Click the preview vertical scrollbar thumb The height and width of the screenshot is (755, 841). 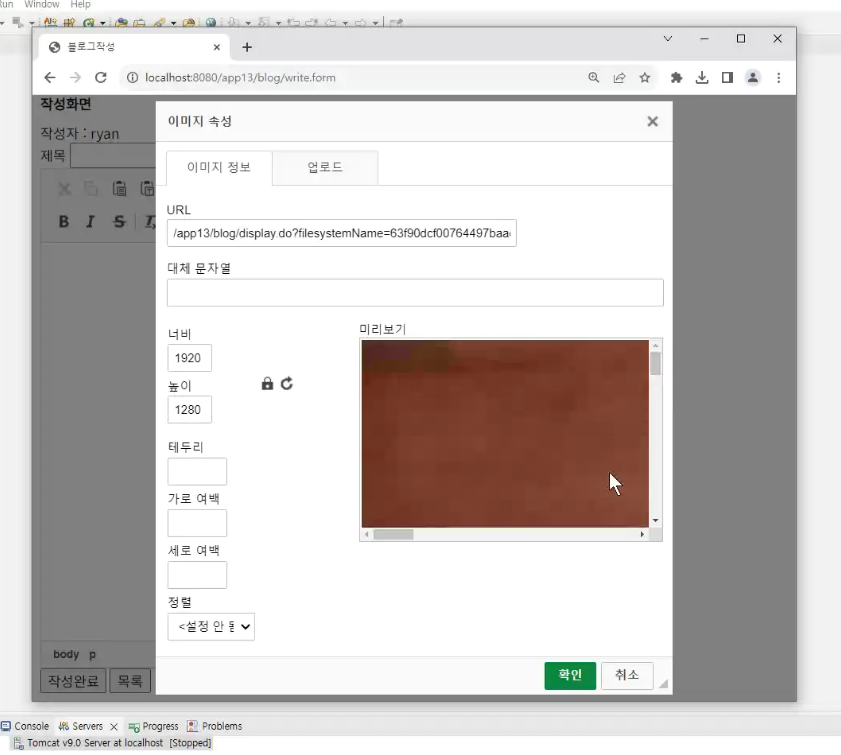tap(655, 364)
